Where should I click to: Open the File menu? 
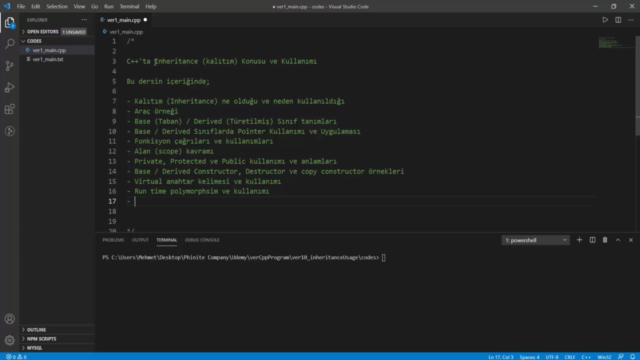(21, 7)
